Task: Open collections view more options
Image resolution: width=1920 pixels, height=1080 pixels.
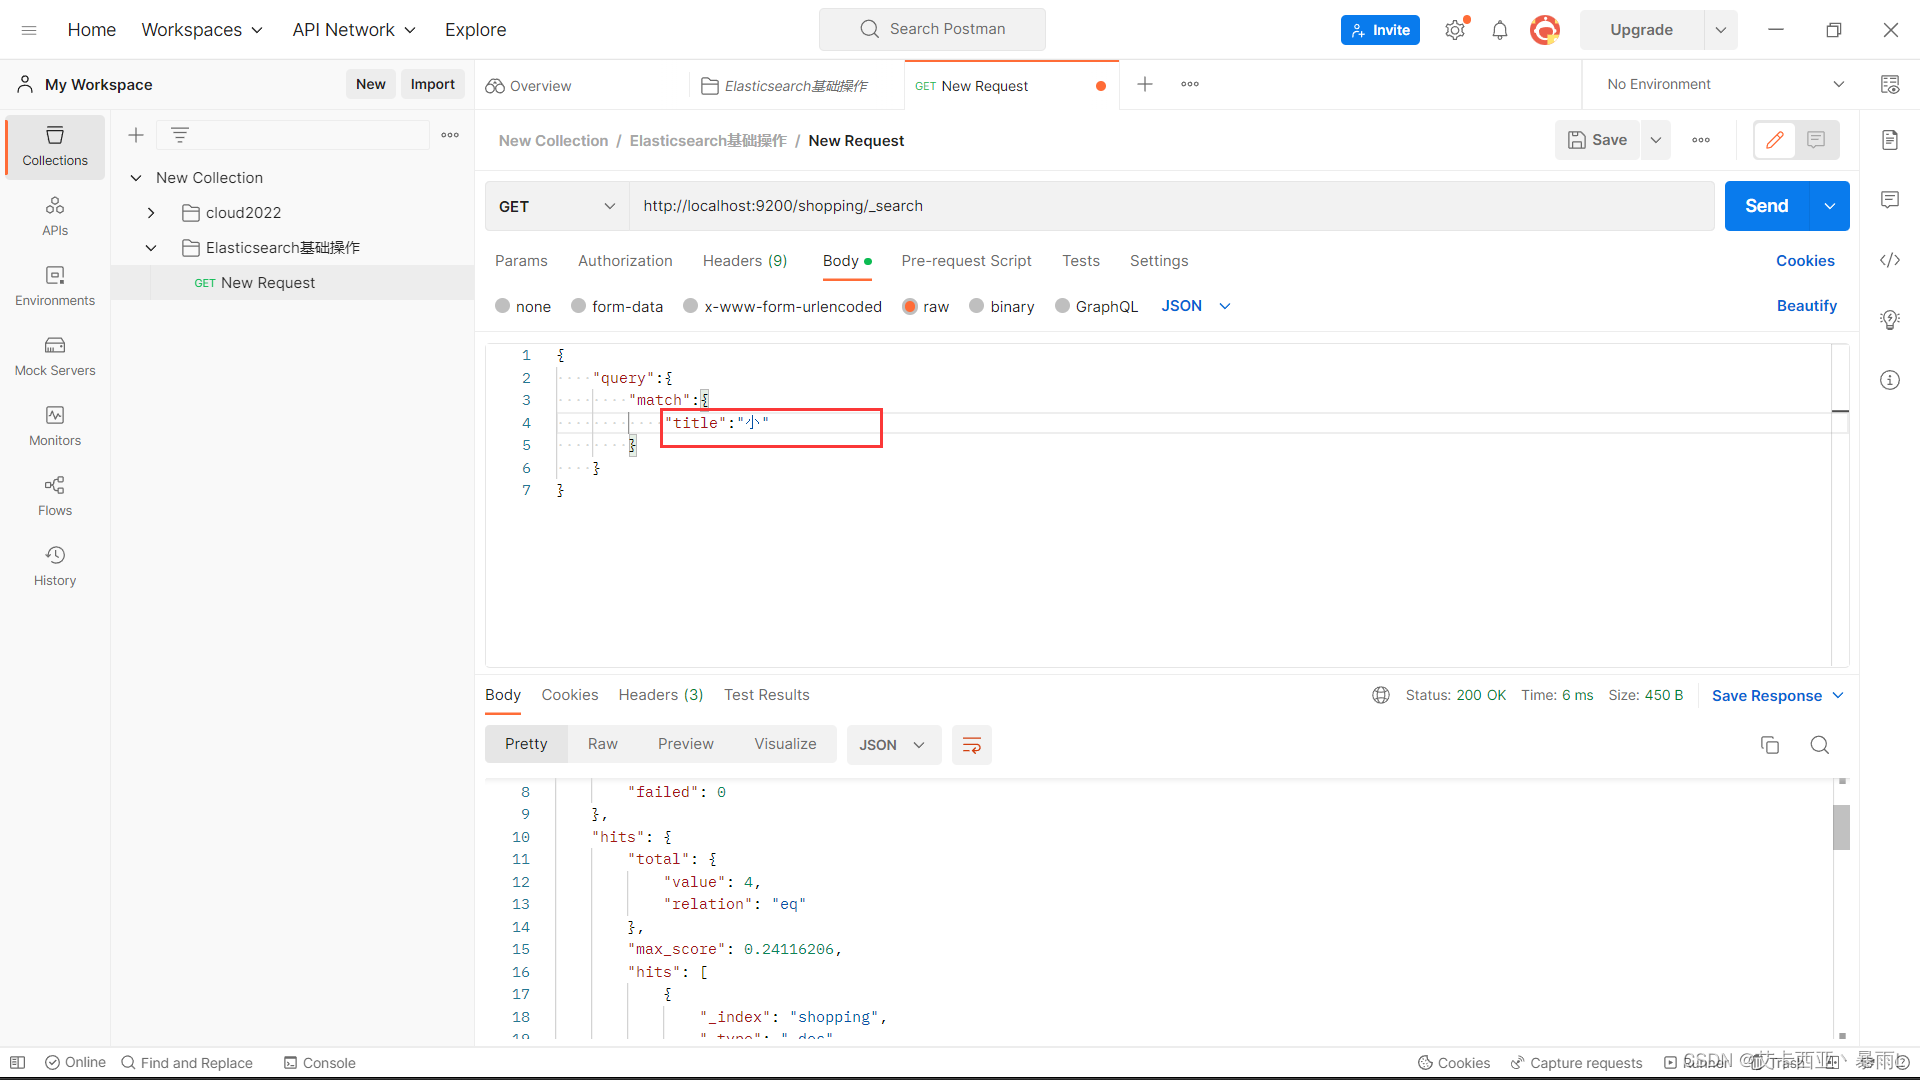Action: [x=450, y=135]
